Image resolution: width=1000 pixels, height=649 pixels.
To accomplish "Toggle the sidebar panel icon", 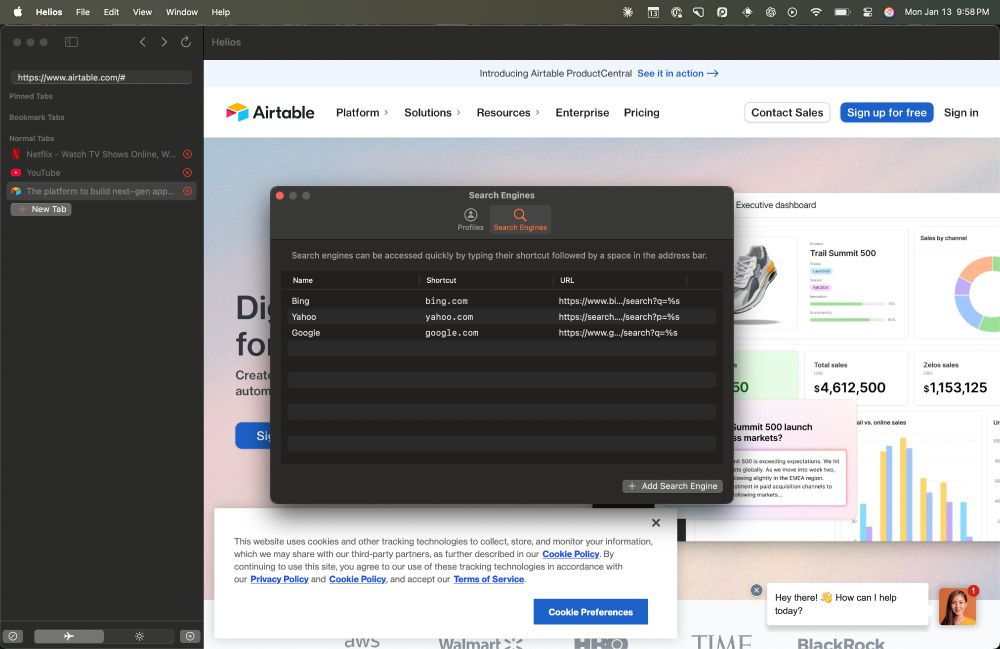I will [x=71, y=42].
